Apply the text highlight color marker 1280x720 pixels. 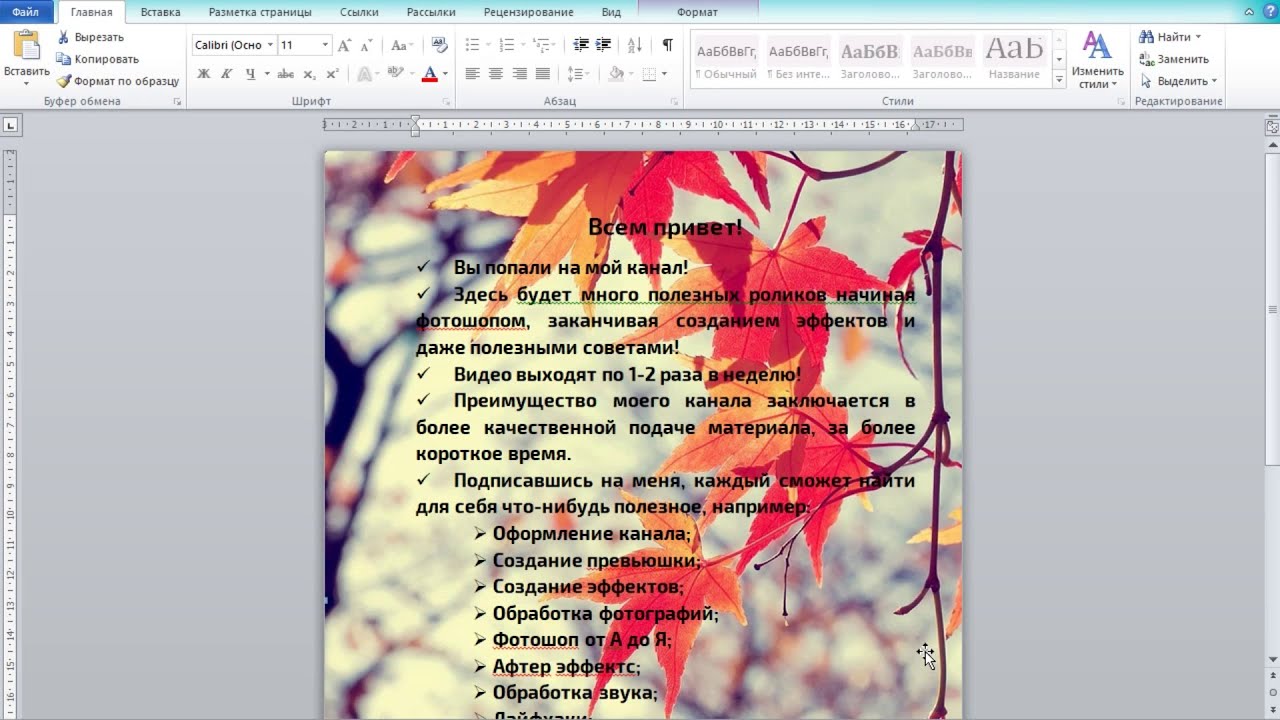coord(394,74)
